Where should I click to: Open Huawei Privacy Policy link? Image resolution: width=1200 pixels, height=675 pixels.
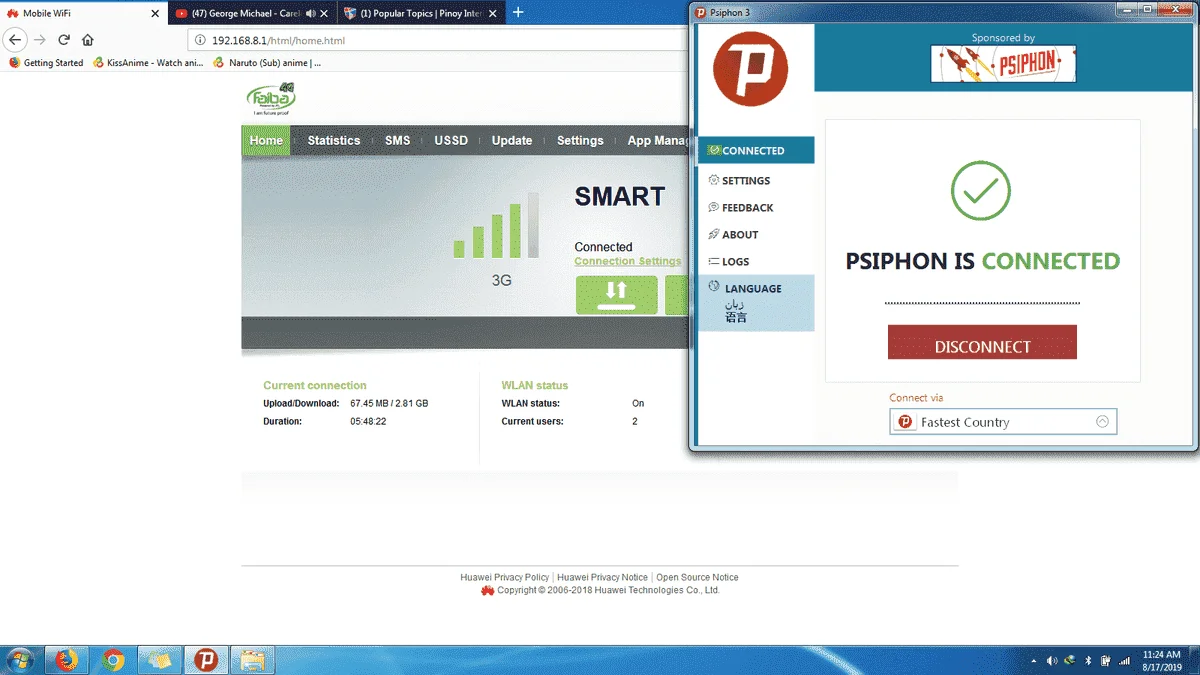(504, 577)
